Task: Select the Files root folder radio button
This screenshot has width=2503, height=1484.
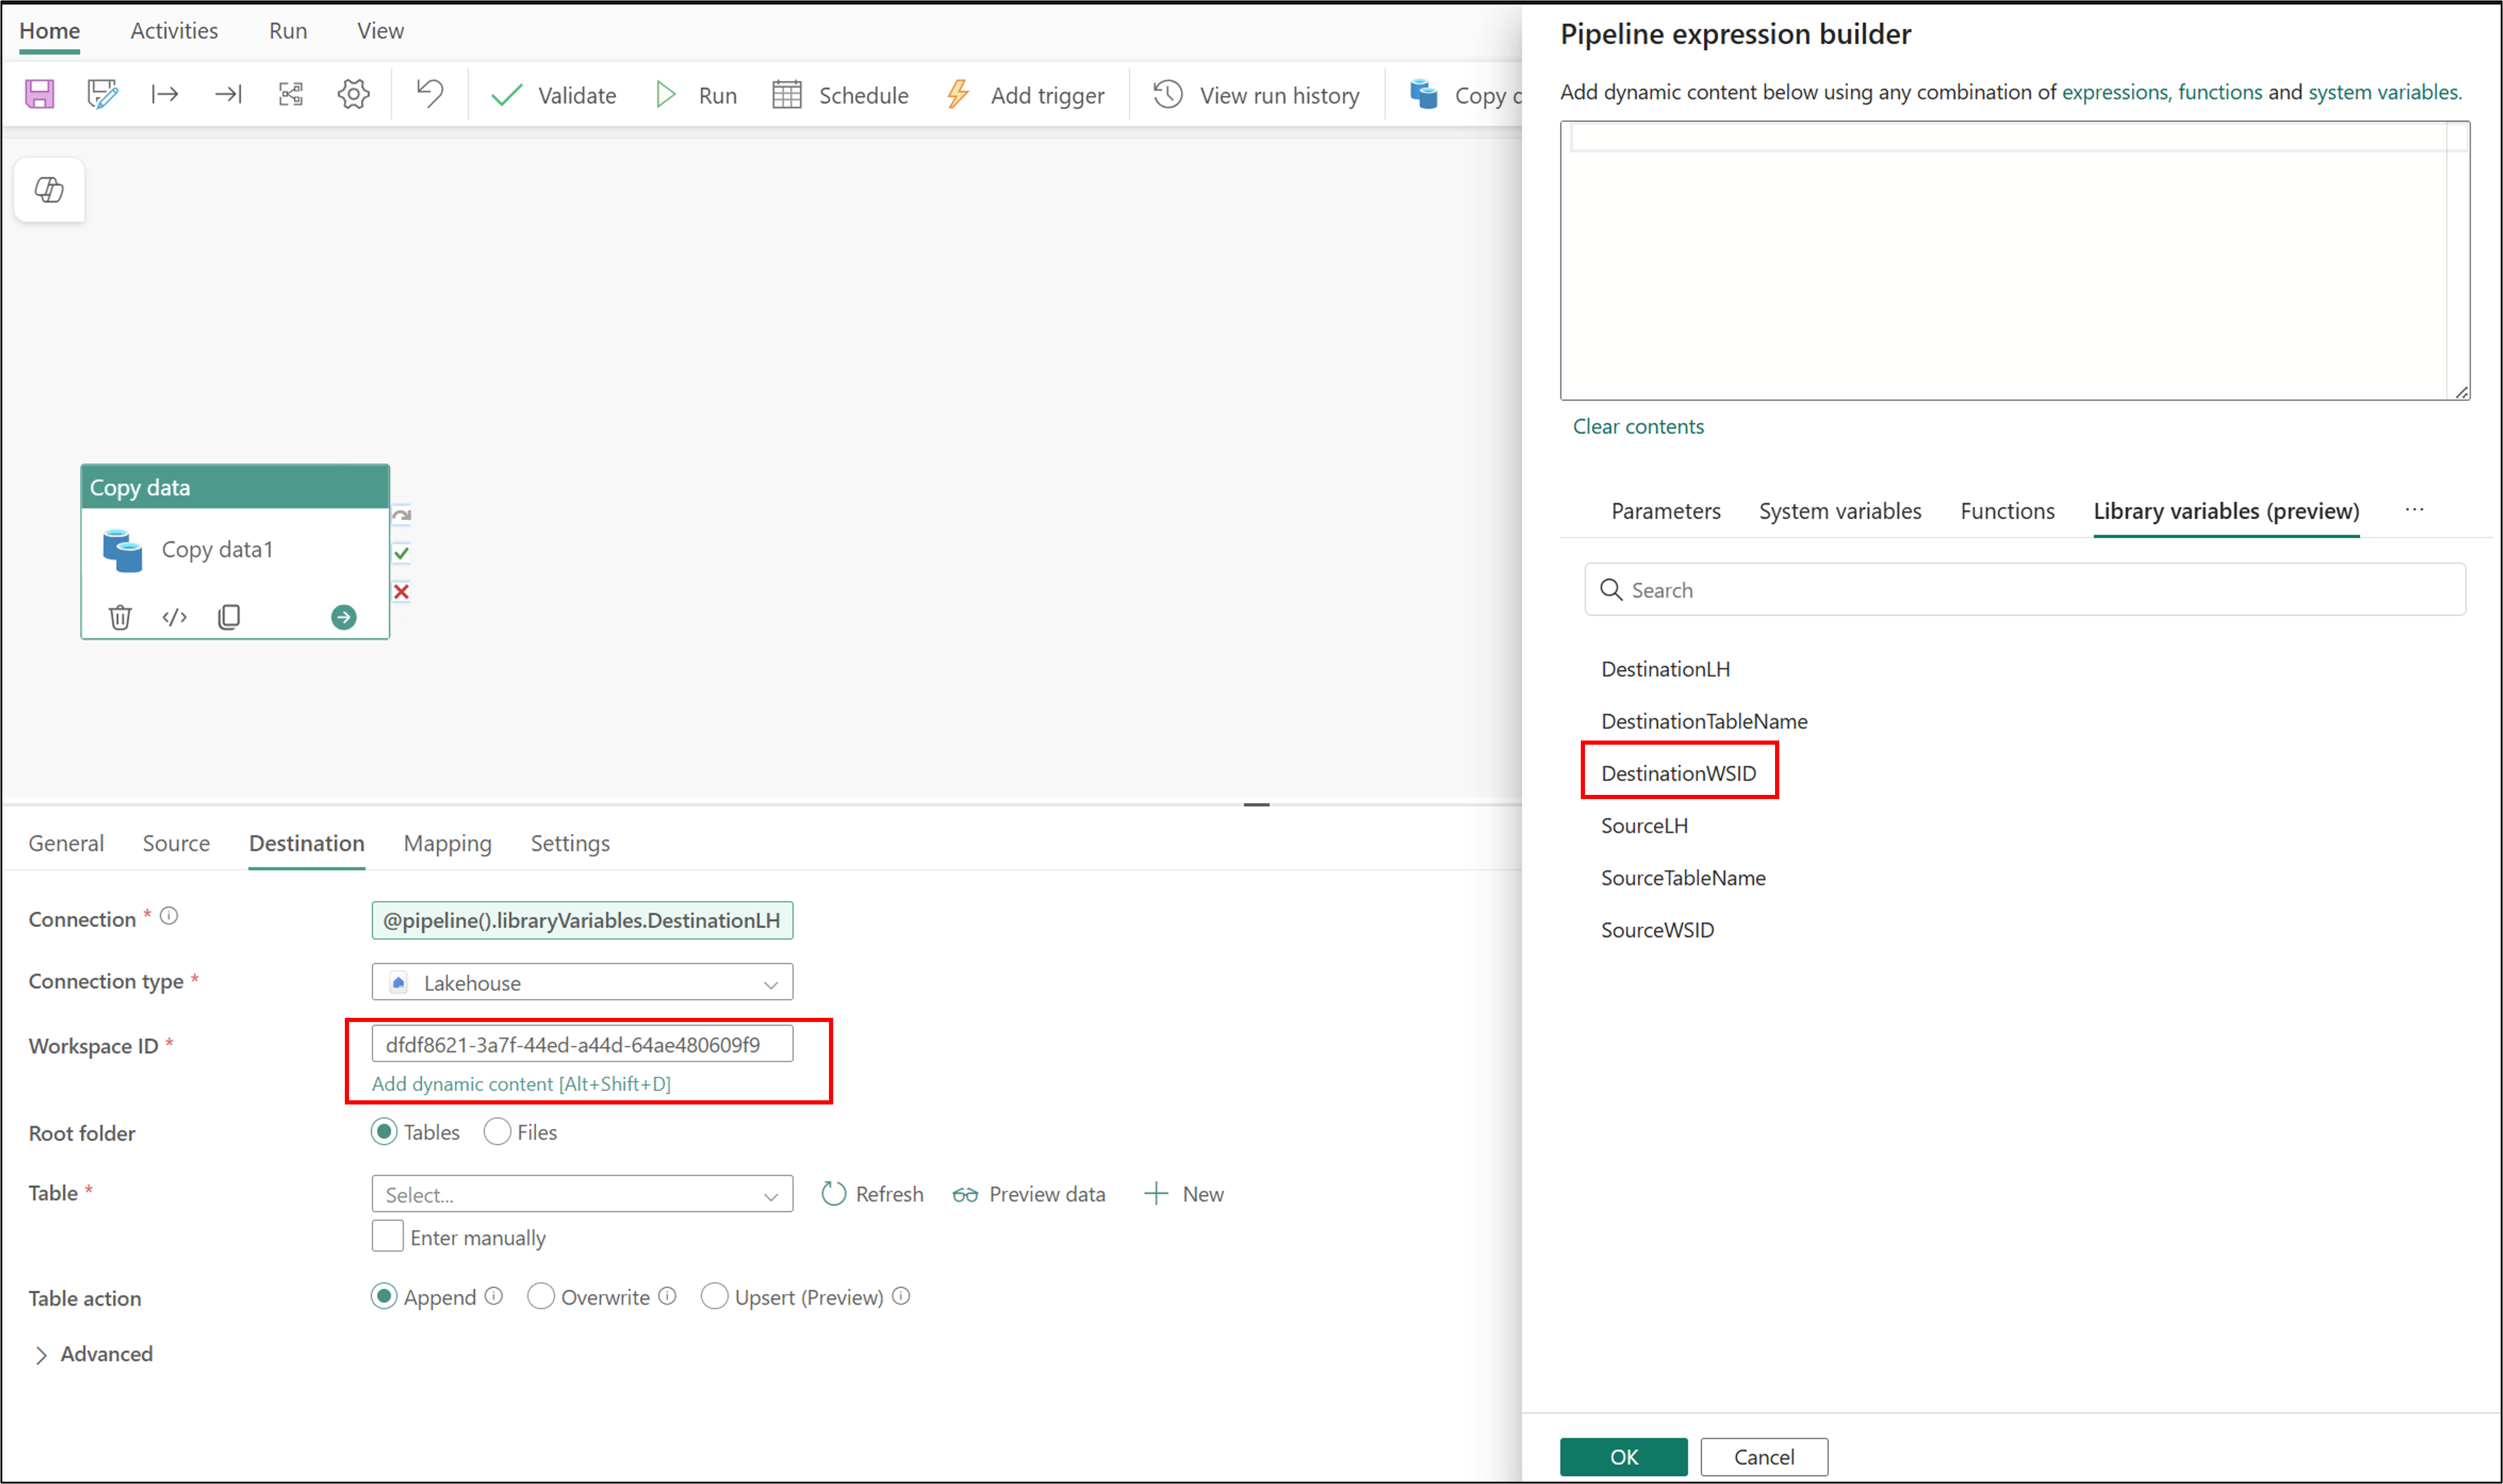Action: 497,1132
